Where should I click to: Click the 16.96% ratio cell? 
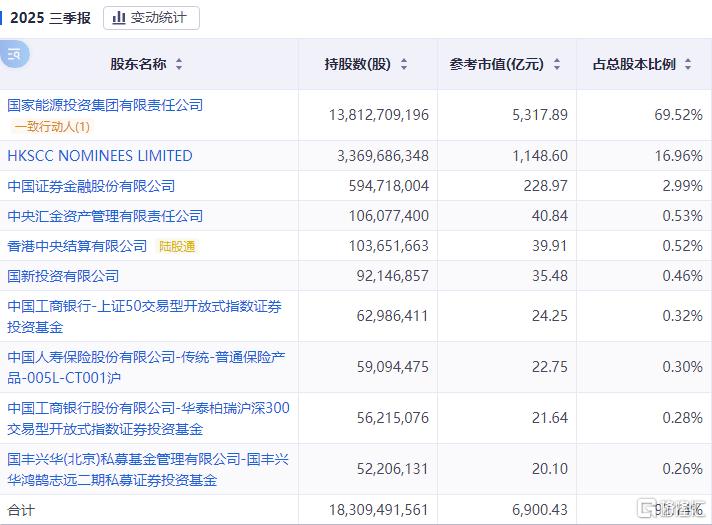pos(678,156)
